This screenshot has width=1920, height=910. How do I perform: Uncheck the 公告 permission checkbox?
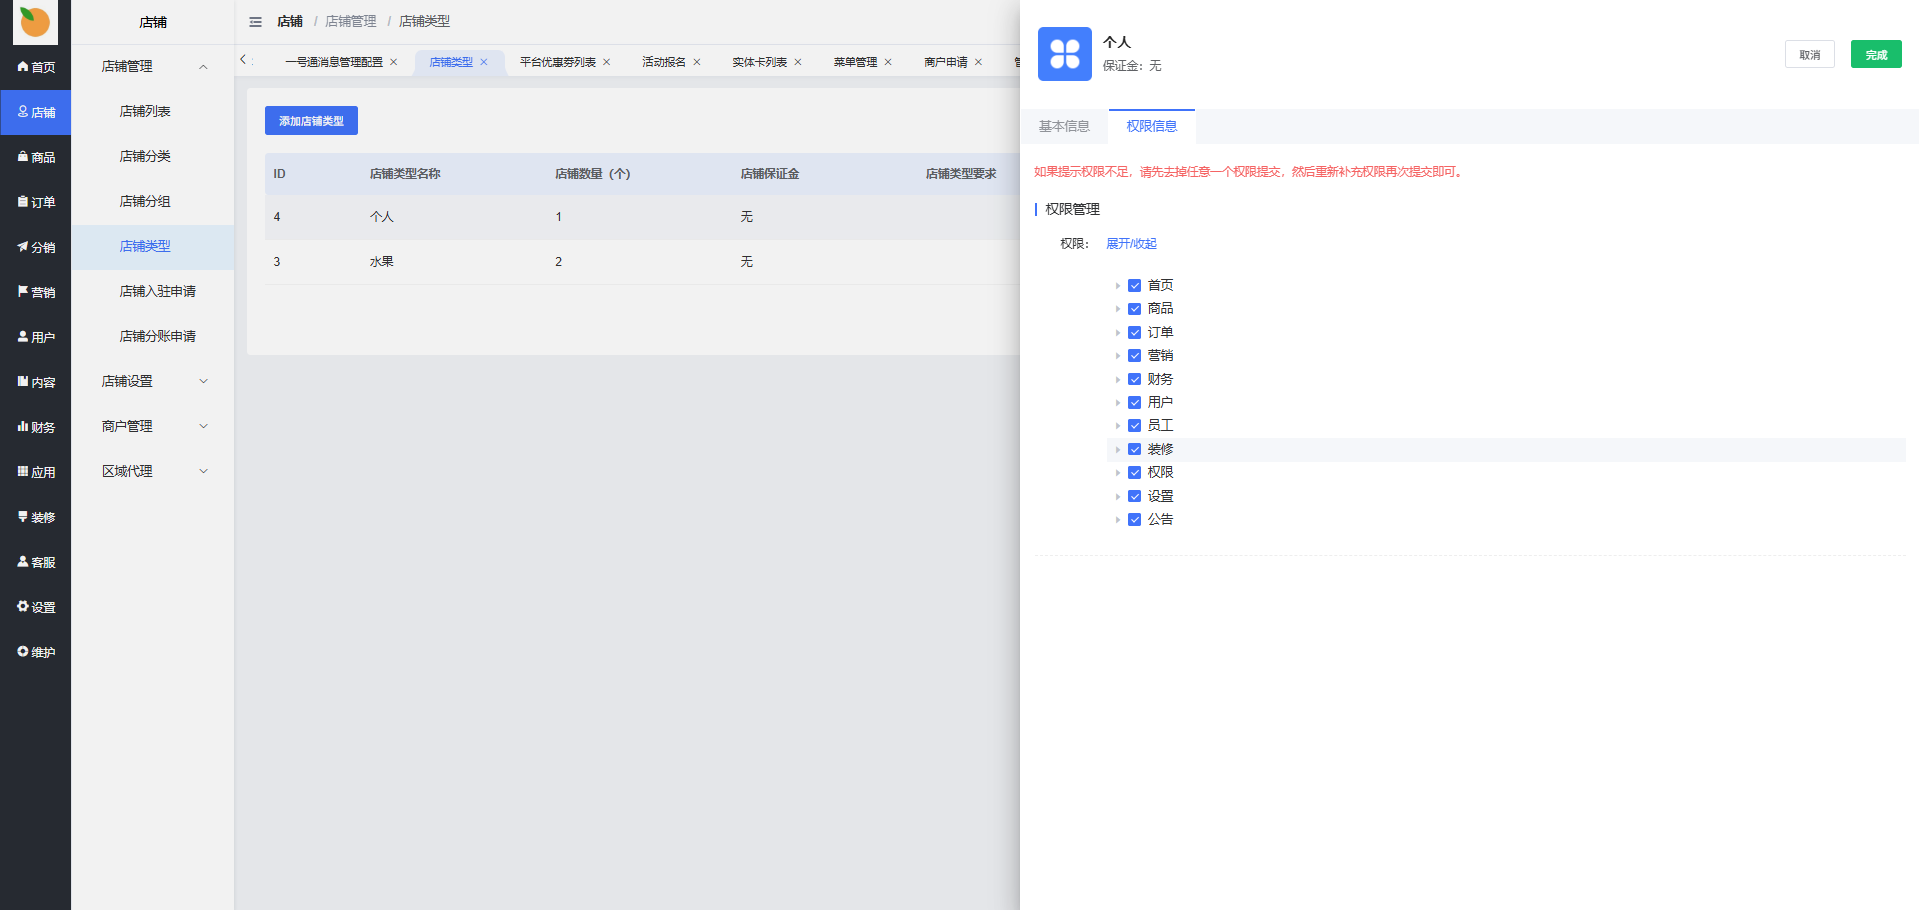1134,520
